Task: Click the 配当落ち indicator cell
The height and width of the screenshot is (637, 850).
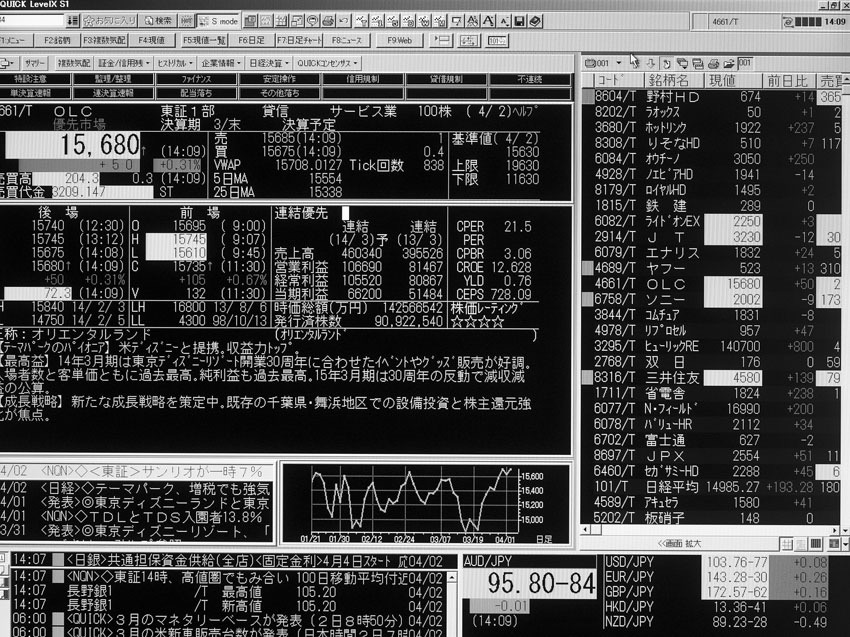Action: pyautogui.click(x=196, y=93)
